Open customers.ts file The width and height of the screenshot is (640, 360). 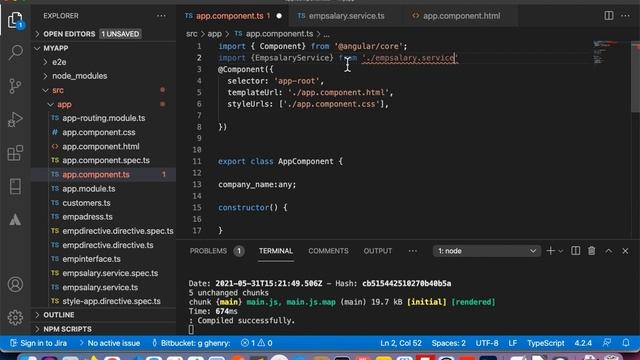pos(104,203)
